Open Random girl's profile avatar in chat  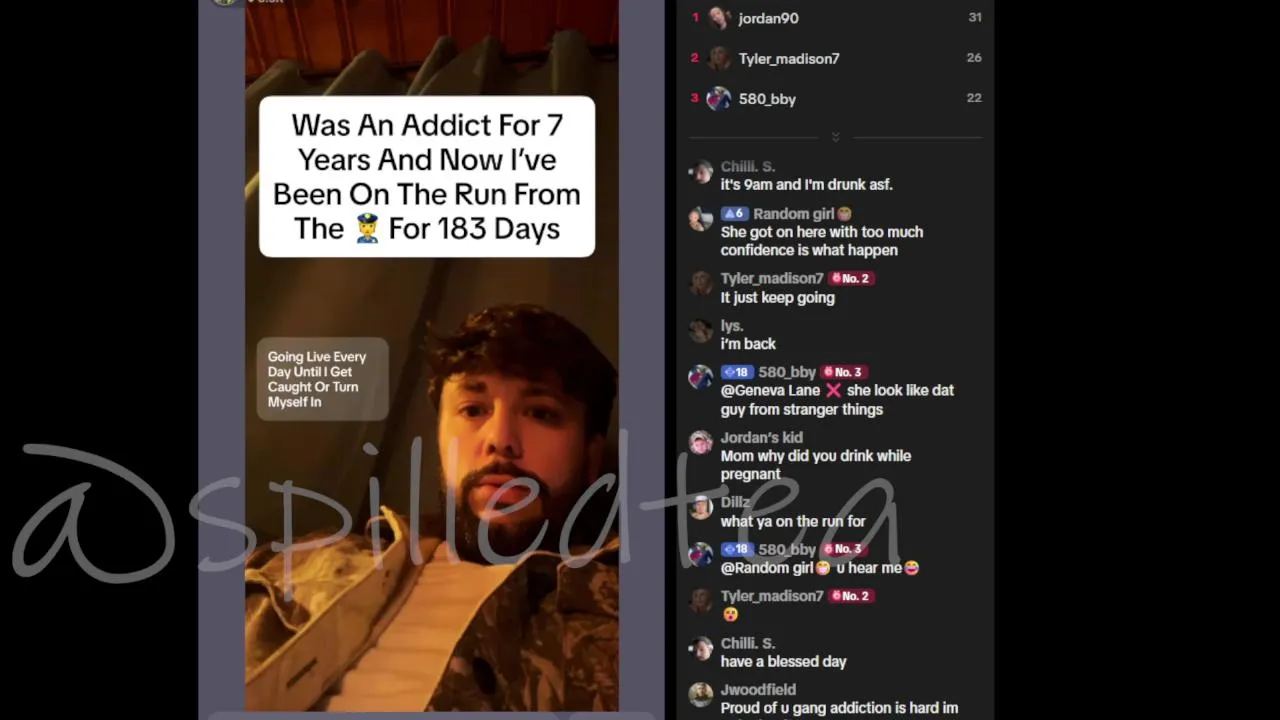point(701,219)
